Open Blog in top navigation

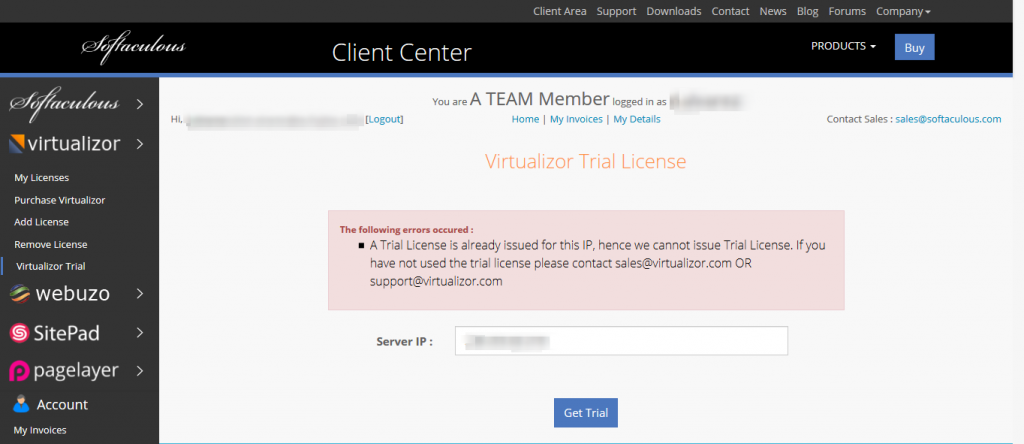808,11
